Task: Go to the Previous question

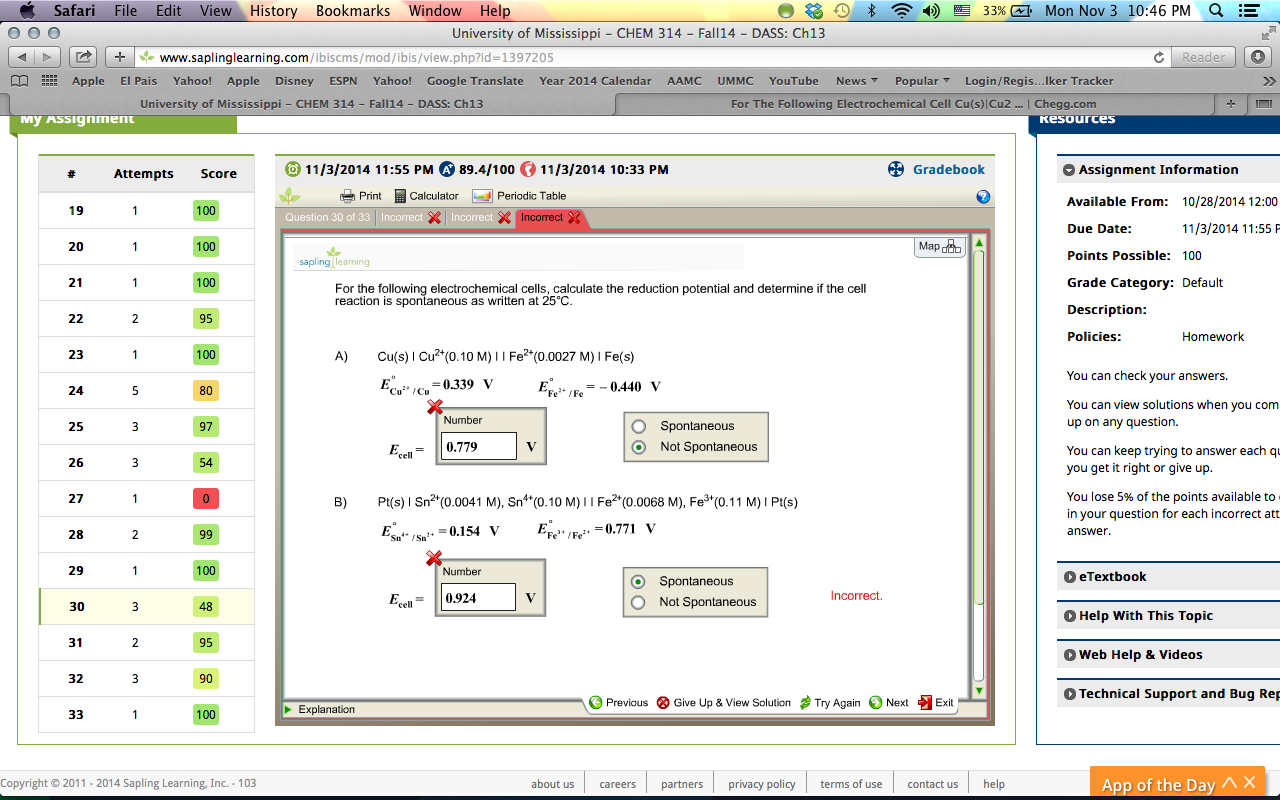Action: pos(618,703)
